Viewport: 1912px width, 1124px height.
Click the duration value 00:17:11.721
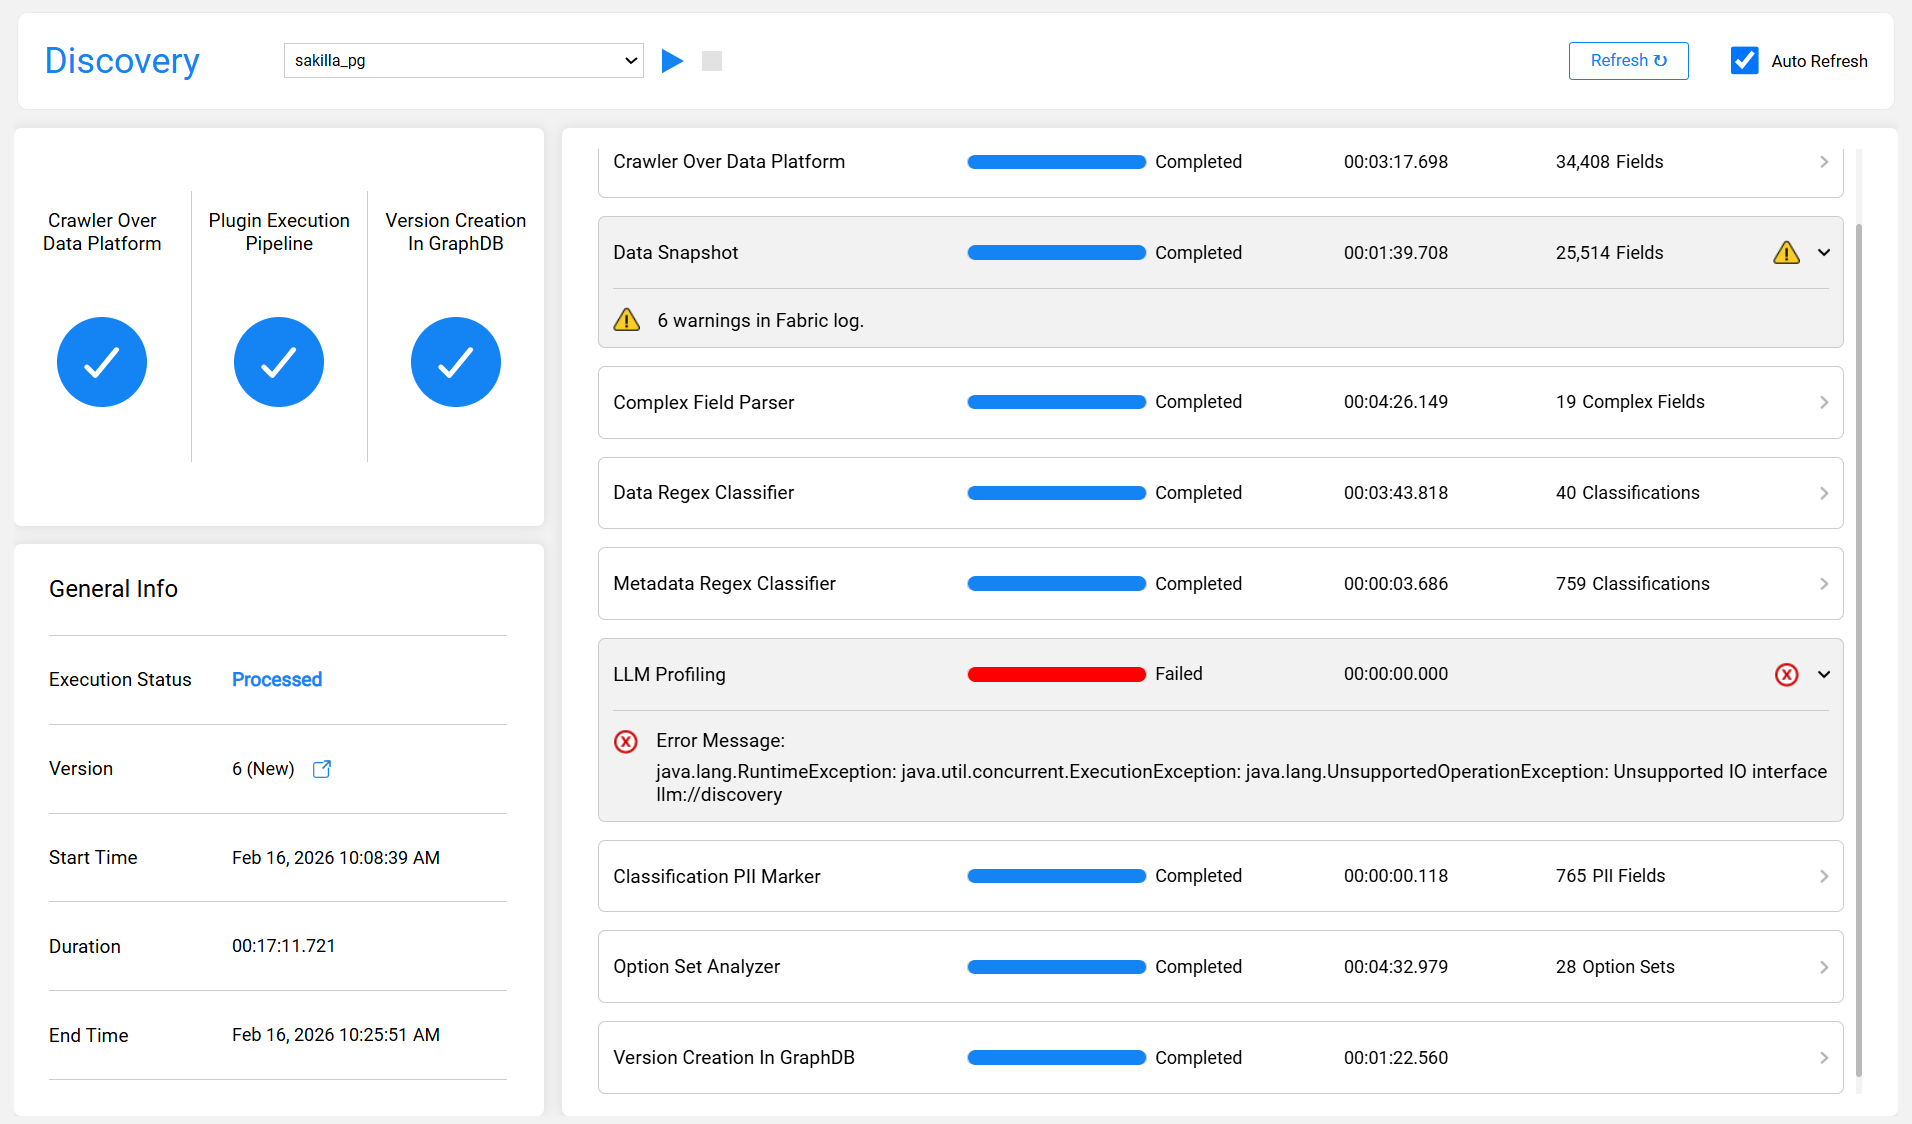[284, 946]
